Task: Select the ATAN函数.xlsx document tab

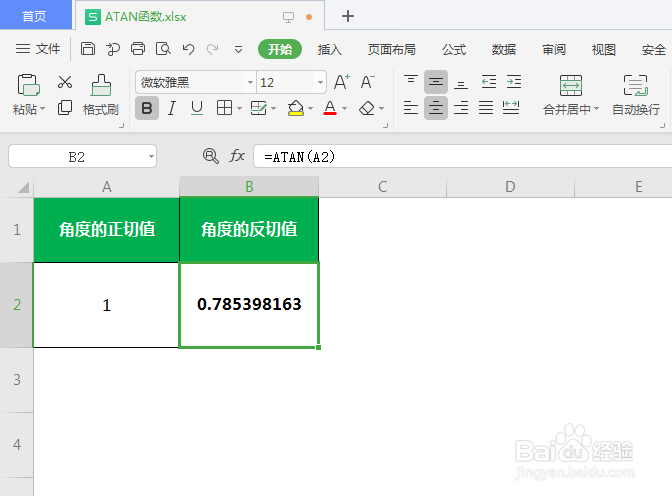Action: tap(200, 16)
